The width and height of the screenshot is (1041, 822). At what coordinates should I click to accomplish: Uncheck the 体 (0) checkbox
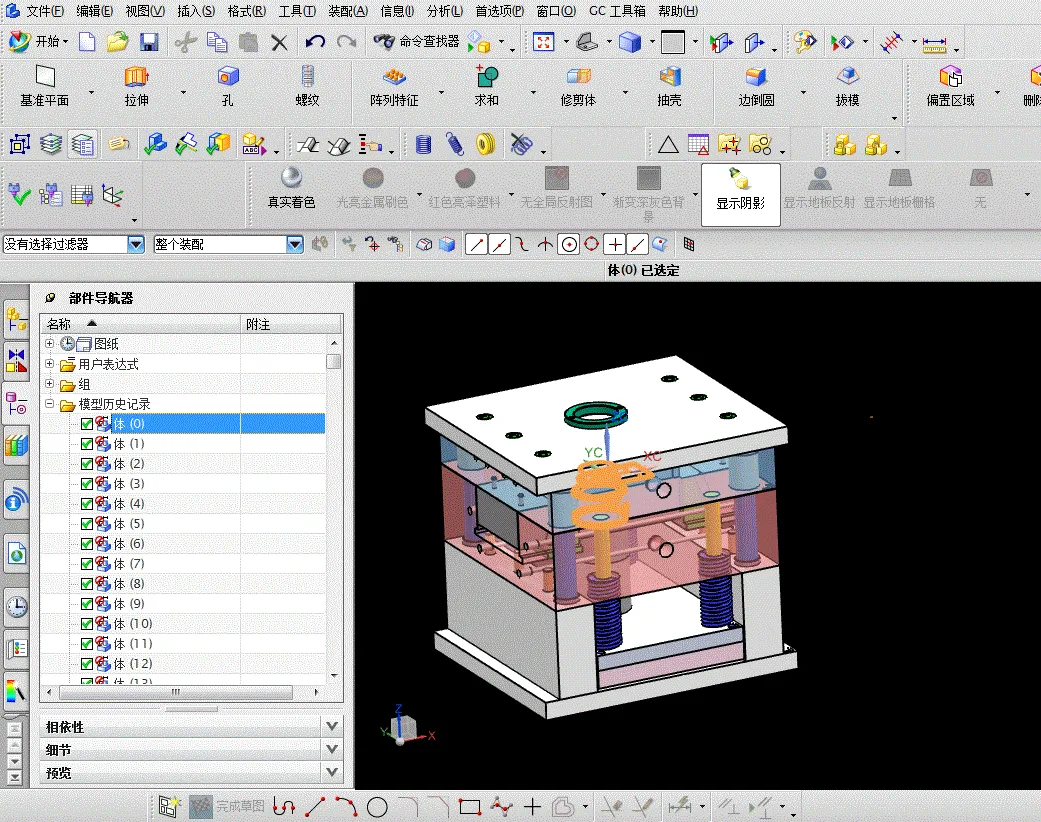(87, 424)
